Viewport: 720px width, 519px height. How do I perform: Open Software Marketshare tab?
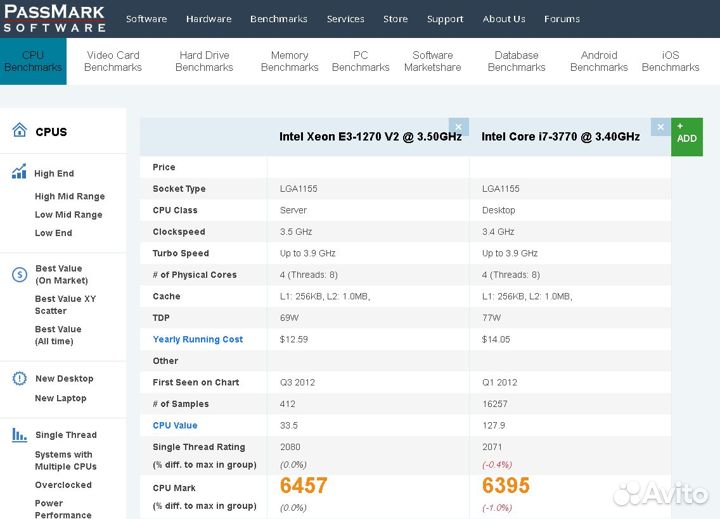coord(433,61)
